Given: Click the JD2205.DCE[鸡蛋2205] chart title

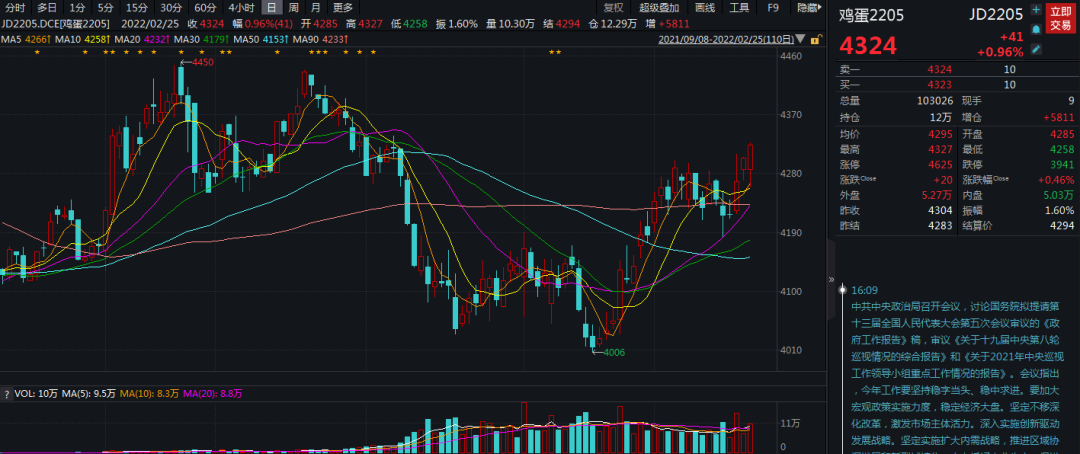Looking at the screenshot, I should [x=57, y=24].
